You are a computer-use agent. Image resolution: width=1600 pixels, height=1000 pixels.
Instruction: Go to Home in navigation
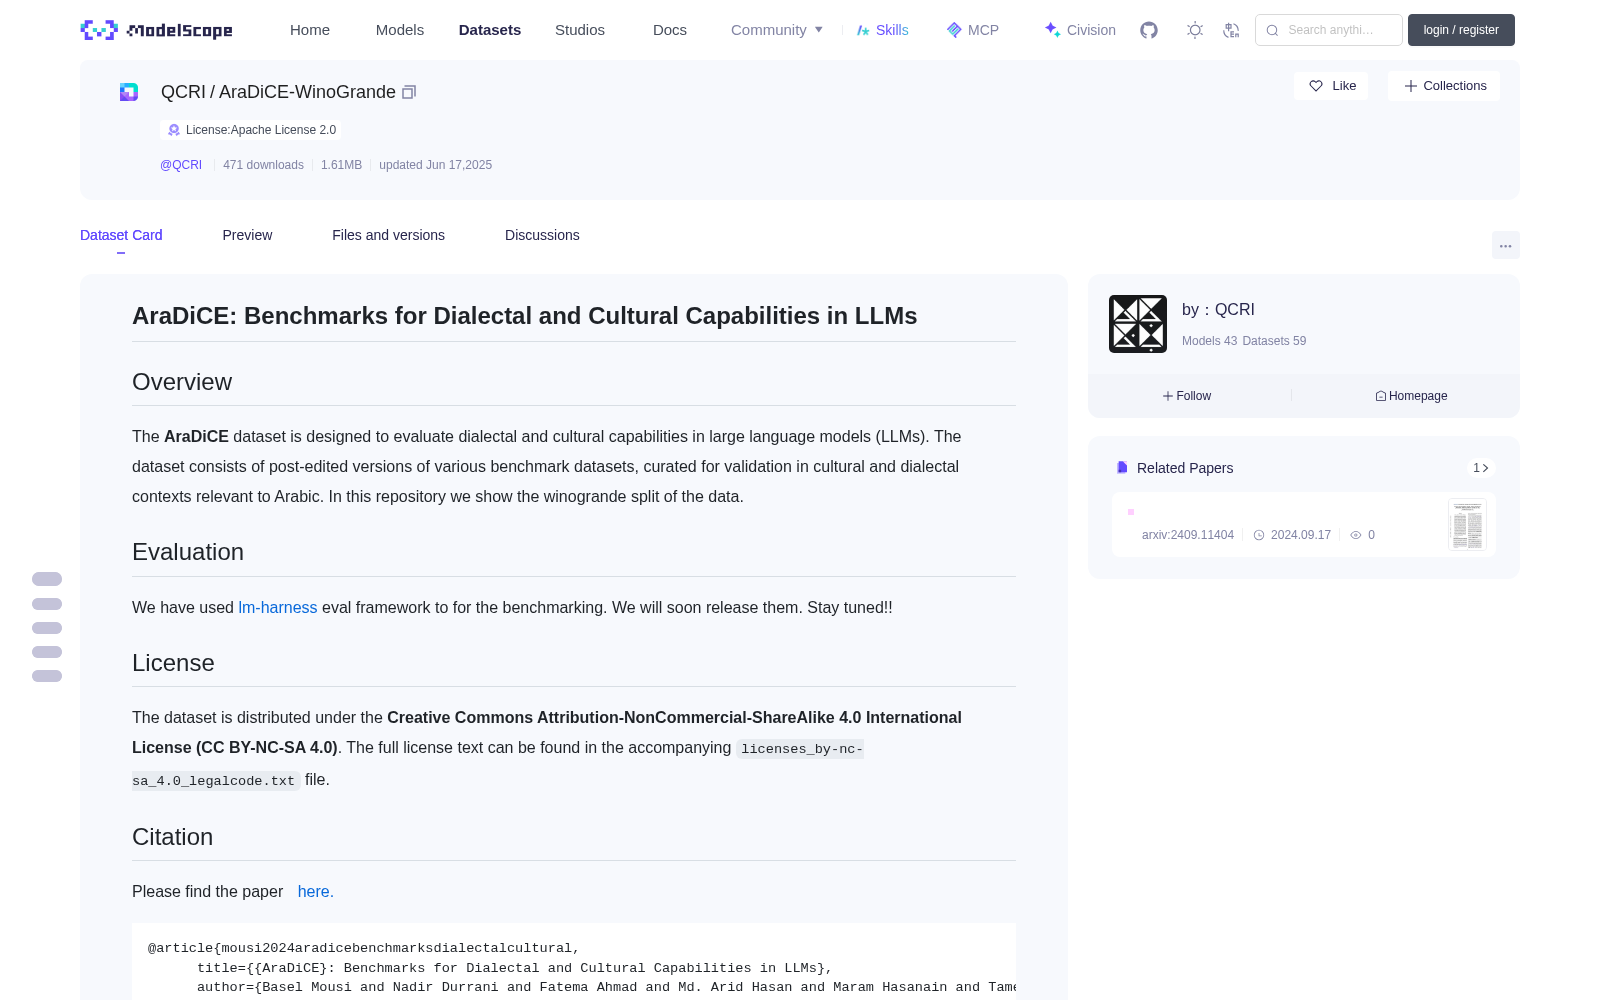pyautogui.click(x=310, y=30)
